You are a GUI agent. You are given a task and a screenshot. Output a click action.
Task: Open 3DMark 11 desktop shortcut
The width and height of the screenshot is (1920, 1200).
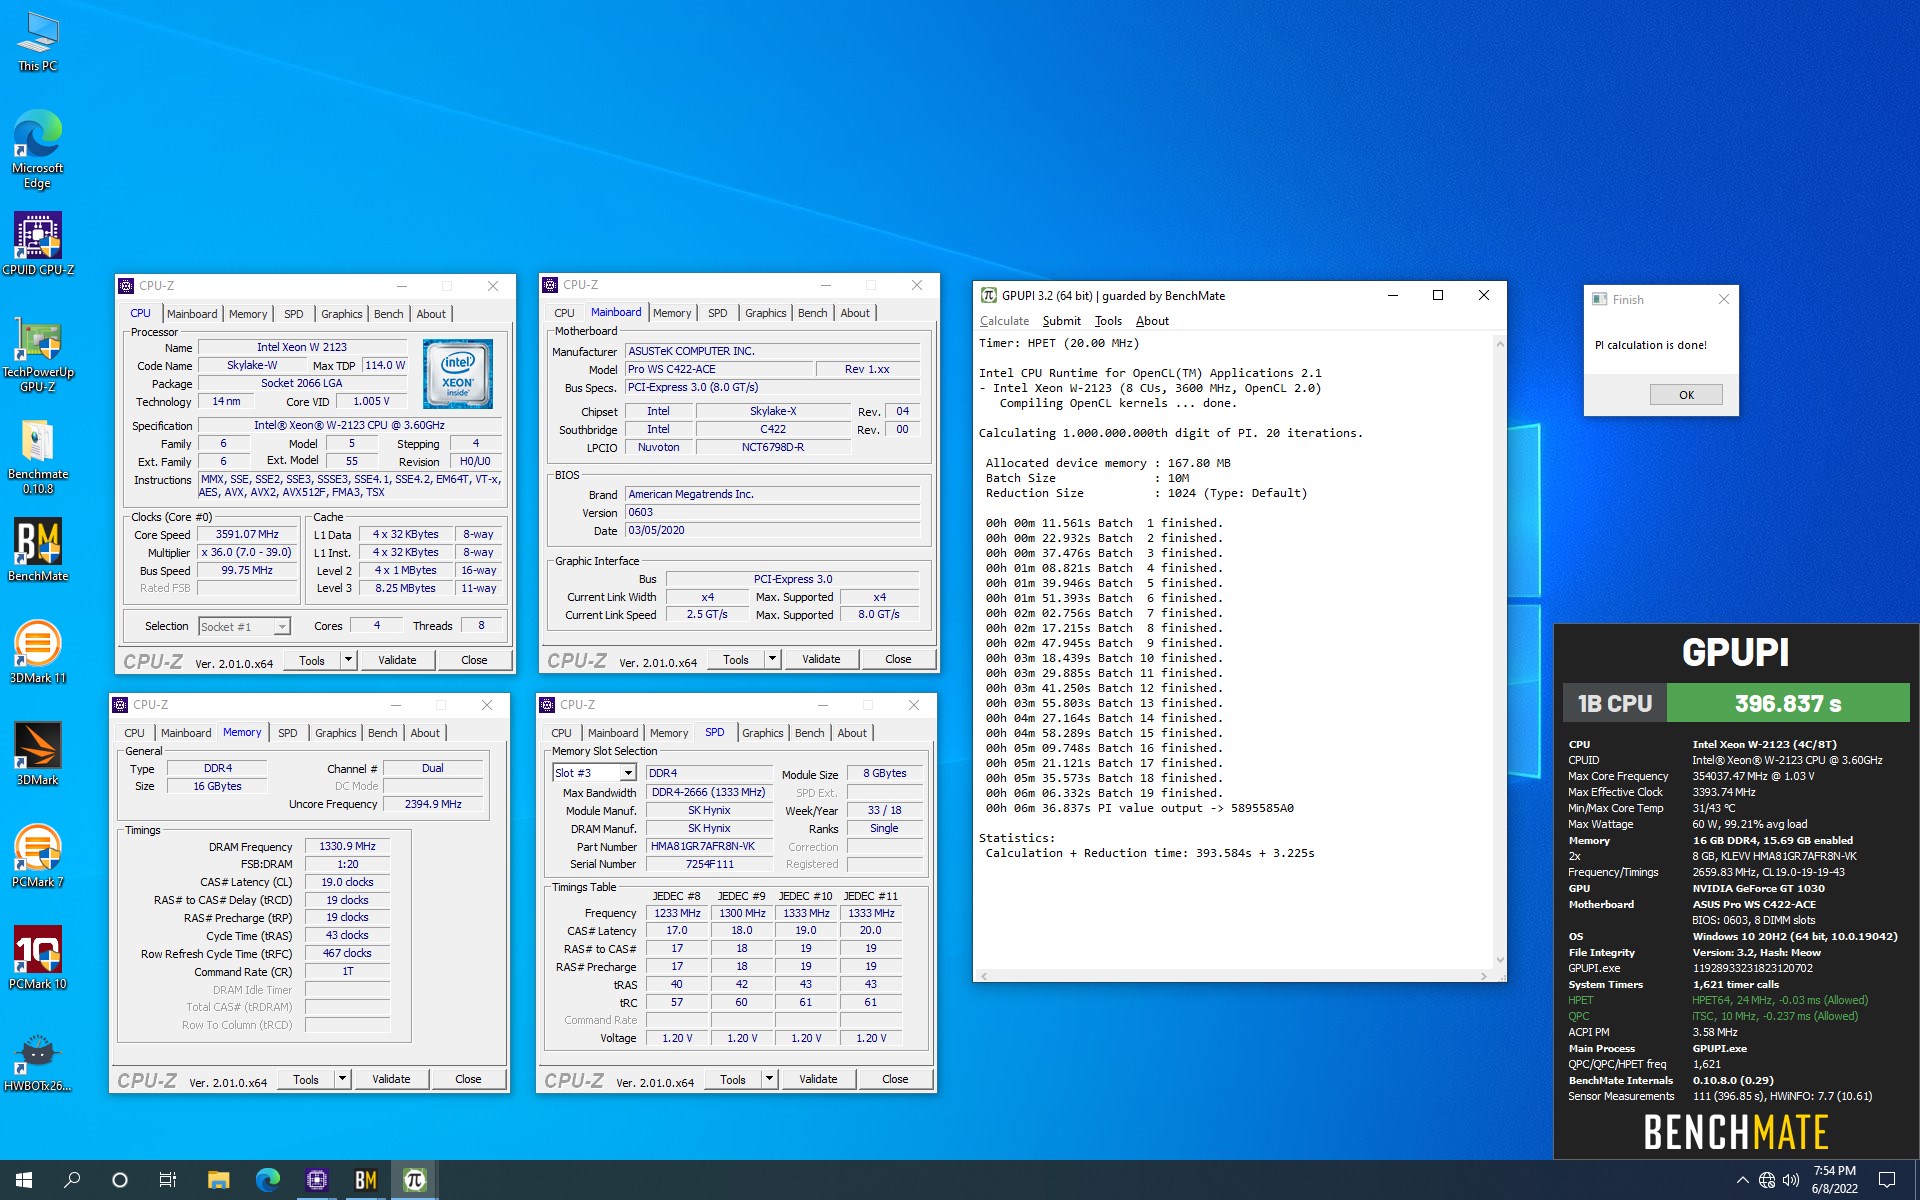[37, 652]
